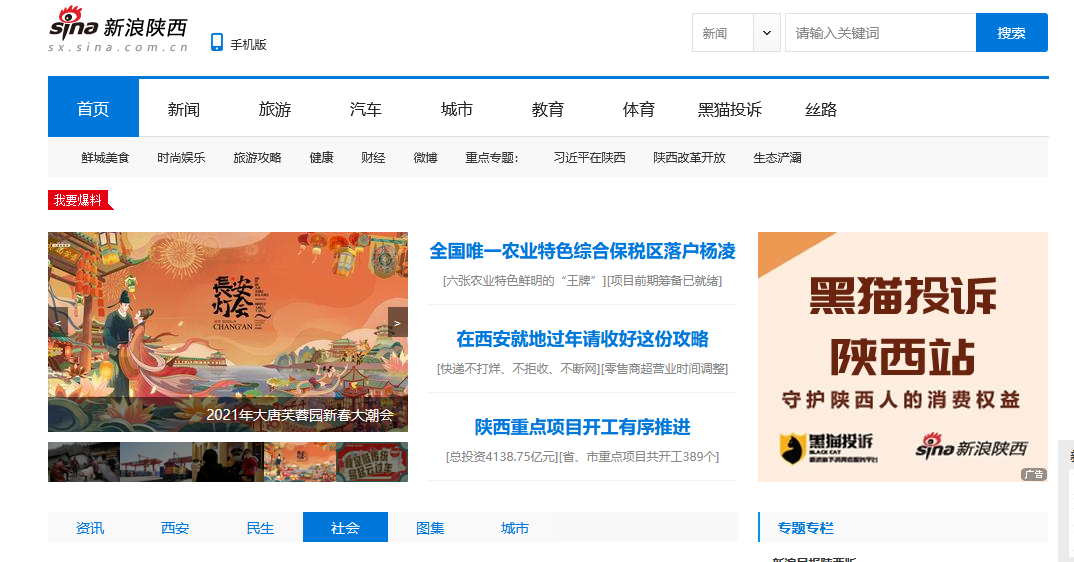Open sub-link 项目前期筹备已就绪
This screenshot has height=562, width=1074.
(x=664, y=280)
